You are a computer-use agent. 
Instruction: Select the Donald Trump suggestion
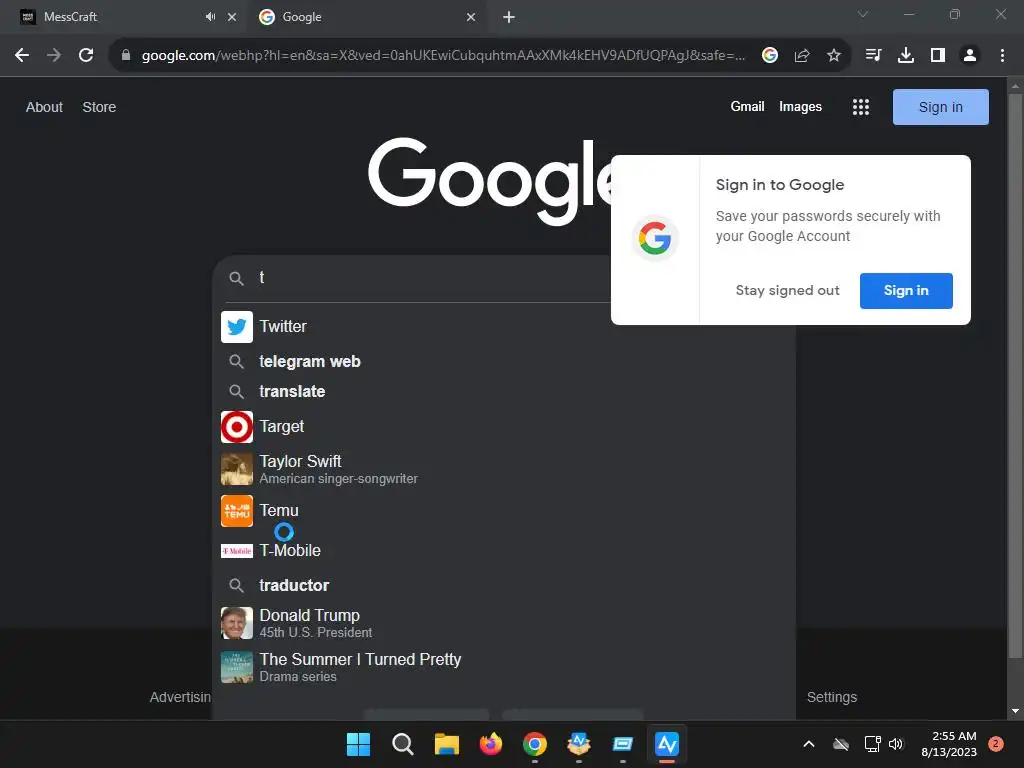[x=504, y=623]
